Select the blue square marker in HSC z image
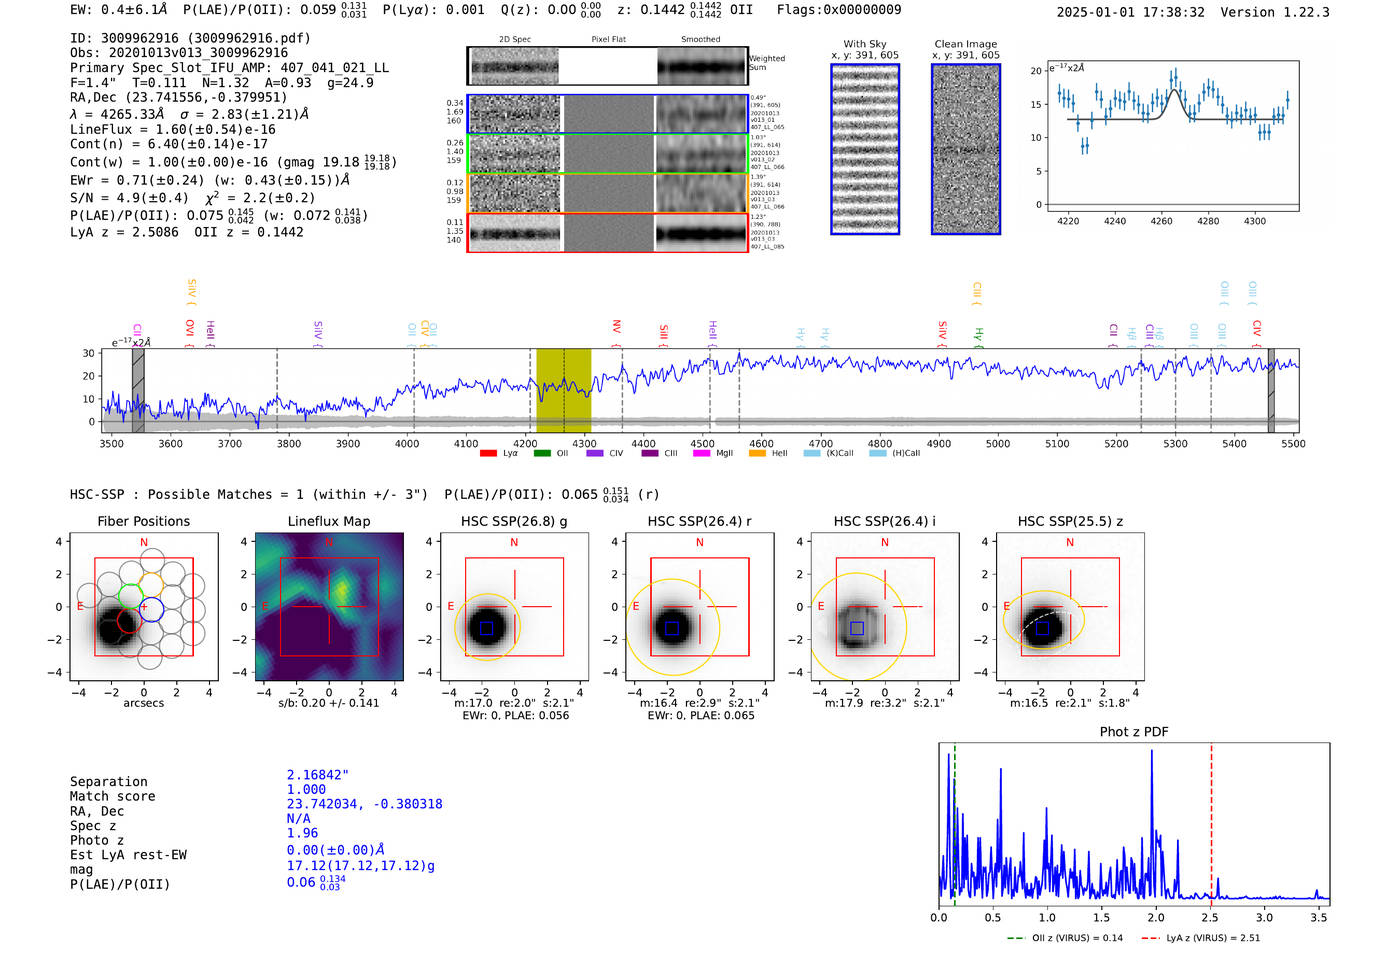The image size is (1400, 953). click(1042, 628)
